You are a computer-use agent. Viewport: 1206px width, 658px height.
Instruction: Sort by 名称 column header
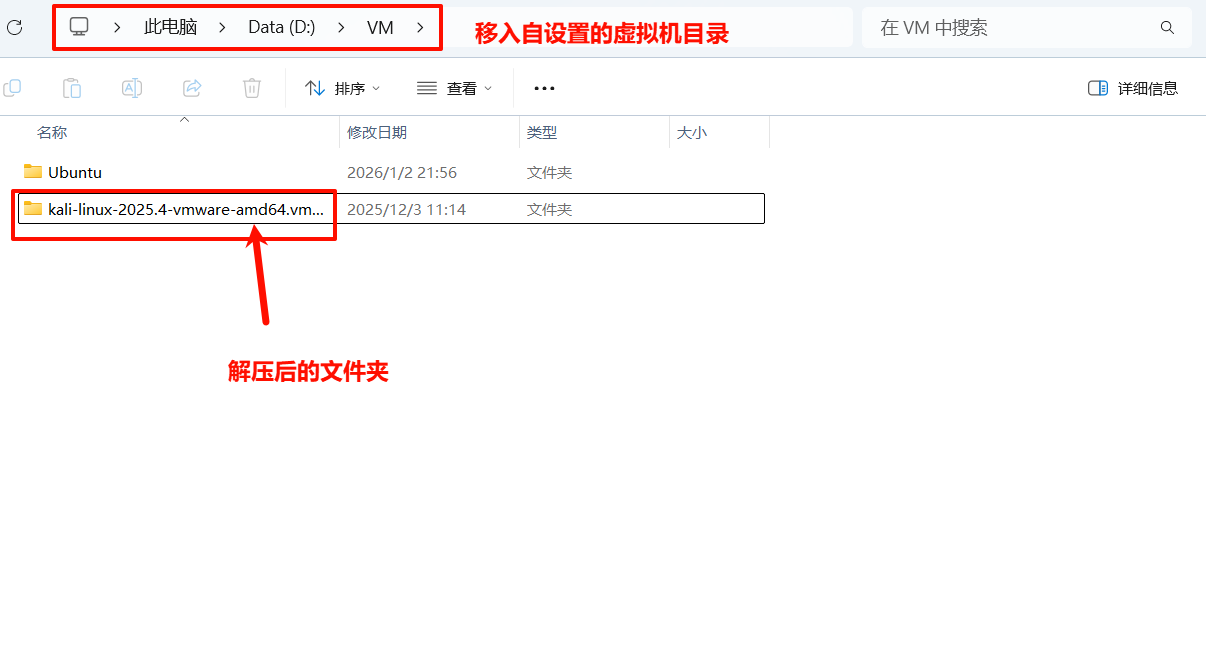(x=52, y=132)
